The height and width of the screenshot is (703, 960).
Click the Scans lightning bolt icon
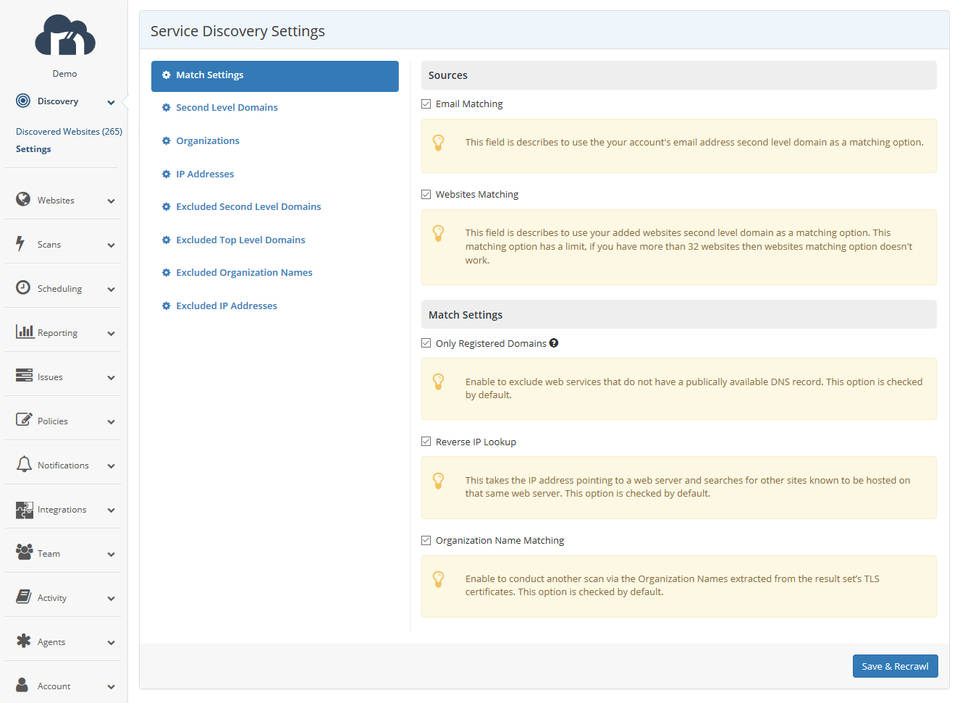[x=22, y=244]
